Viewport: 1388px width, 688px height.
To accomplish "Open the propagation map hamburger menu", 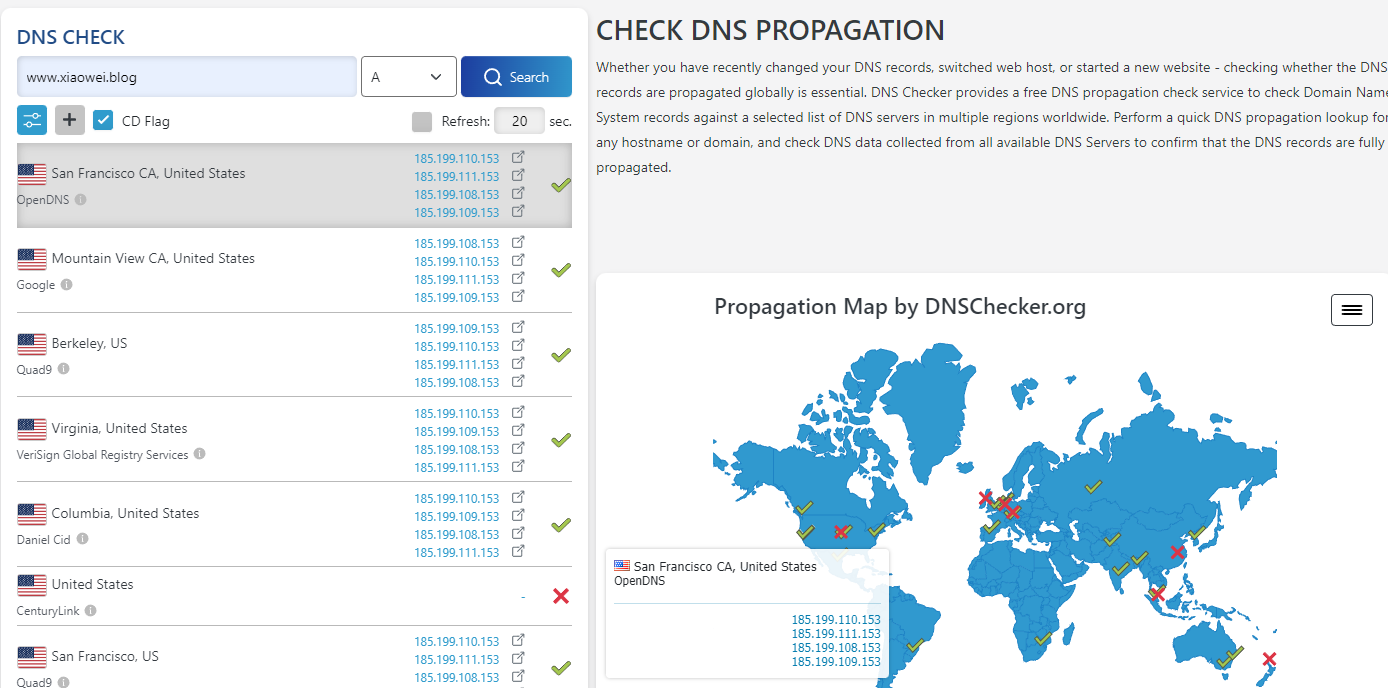I will click(x=1351, y=310).
